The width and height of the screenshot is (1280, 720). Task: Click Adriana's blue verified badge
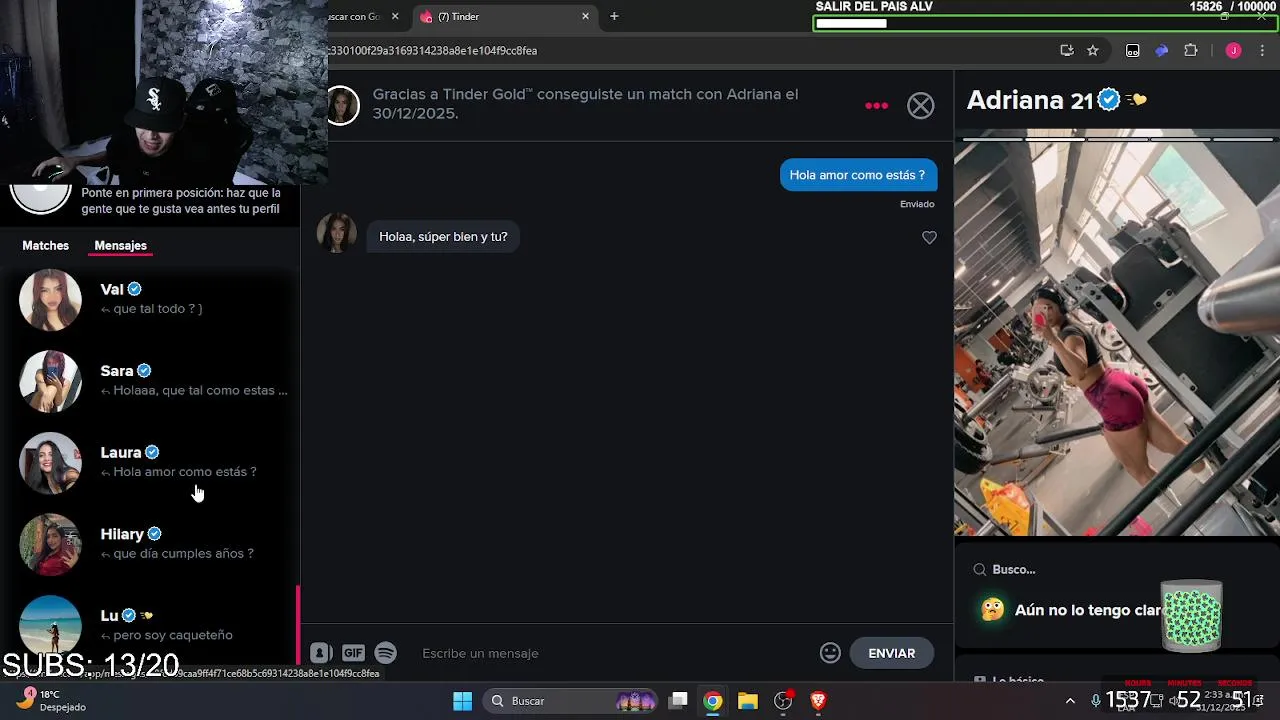1108,99
